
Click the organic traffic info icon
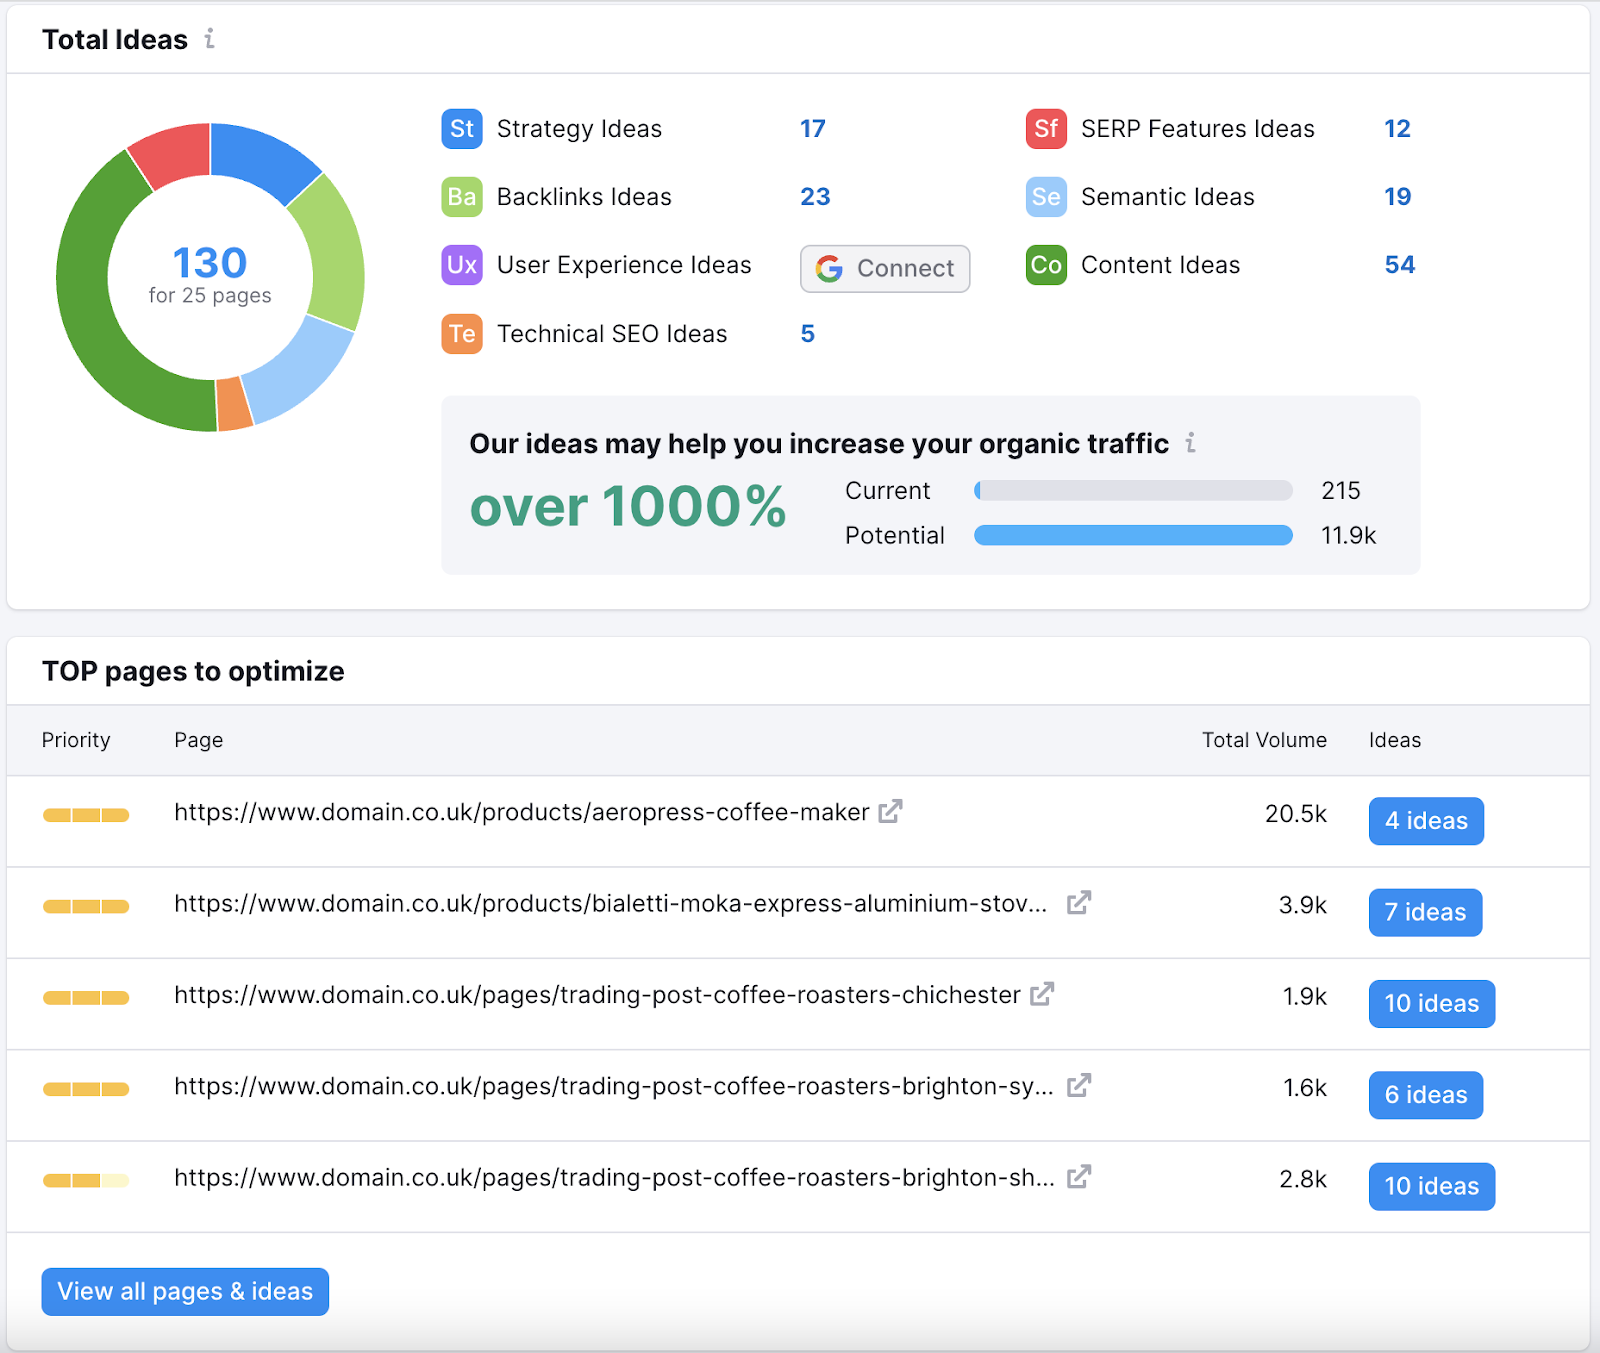pyautogui.click(x=1190, y=443)
